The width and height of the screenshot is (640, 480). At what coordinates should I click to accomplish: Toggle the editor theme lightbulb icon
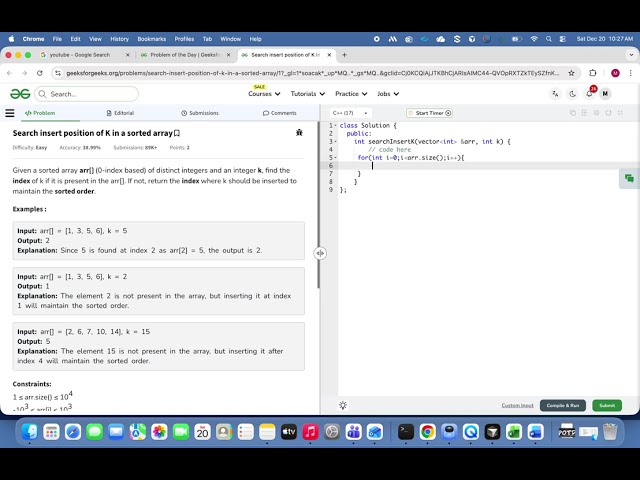(342, 405)
